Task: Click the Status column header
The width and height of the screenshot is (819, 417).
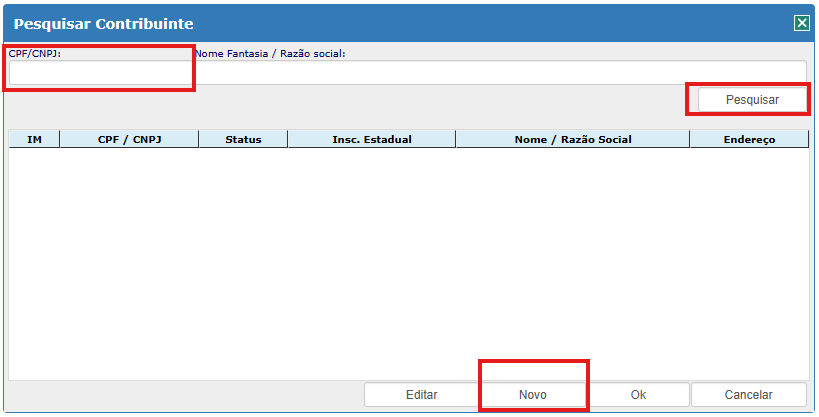Action: (x=243, y=140)
